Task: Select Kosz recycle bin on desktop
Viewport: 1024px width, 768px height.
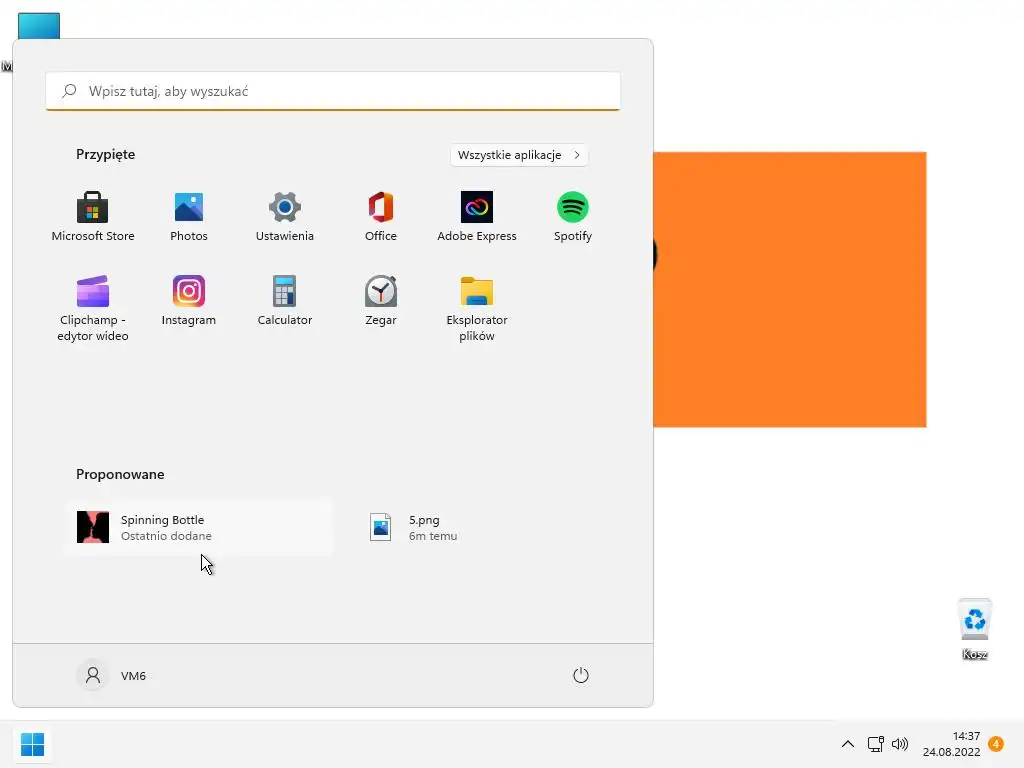Action: [974, 629]
